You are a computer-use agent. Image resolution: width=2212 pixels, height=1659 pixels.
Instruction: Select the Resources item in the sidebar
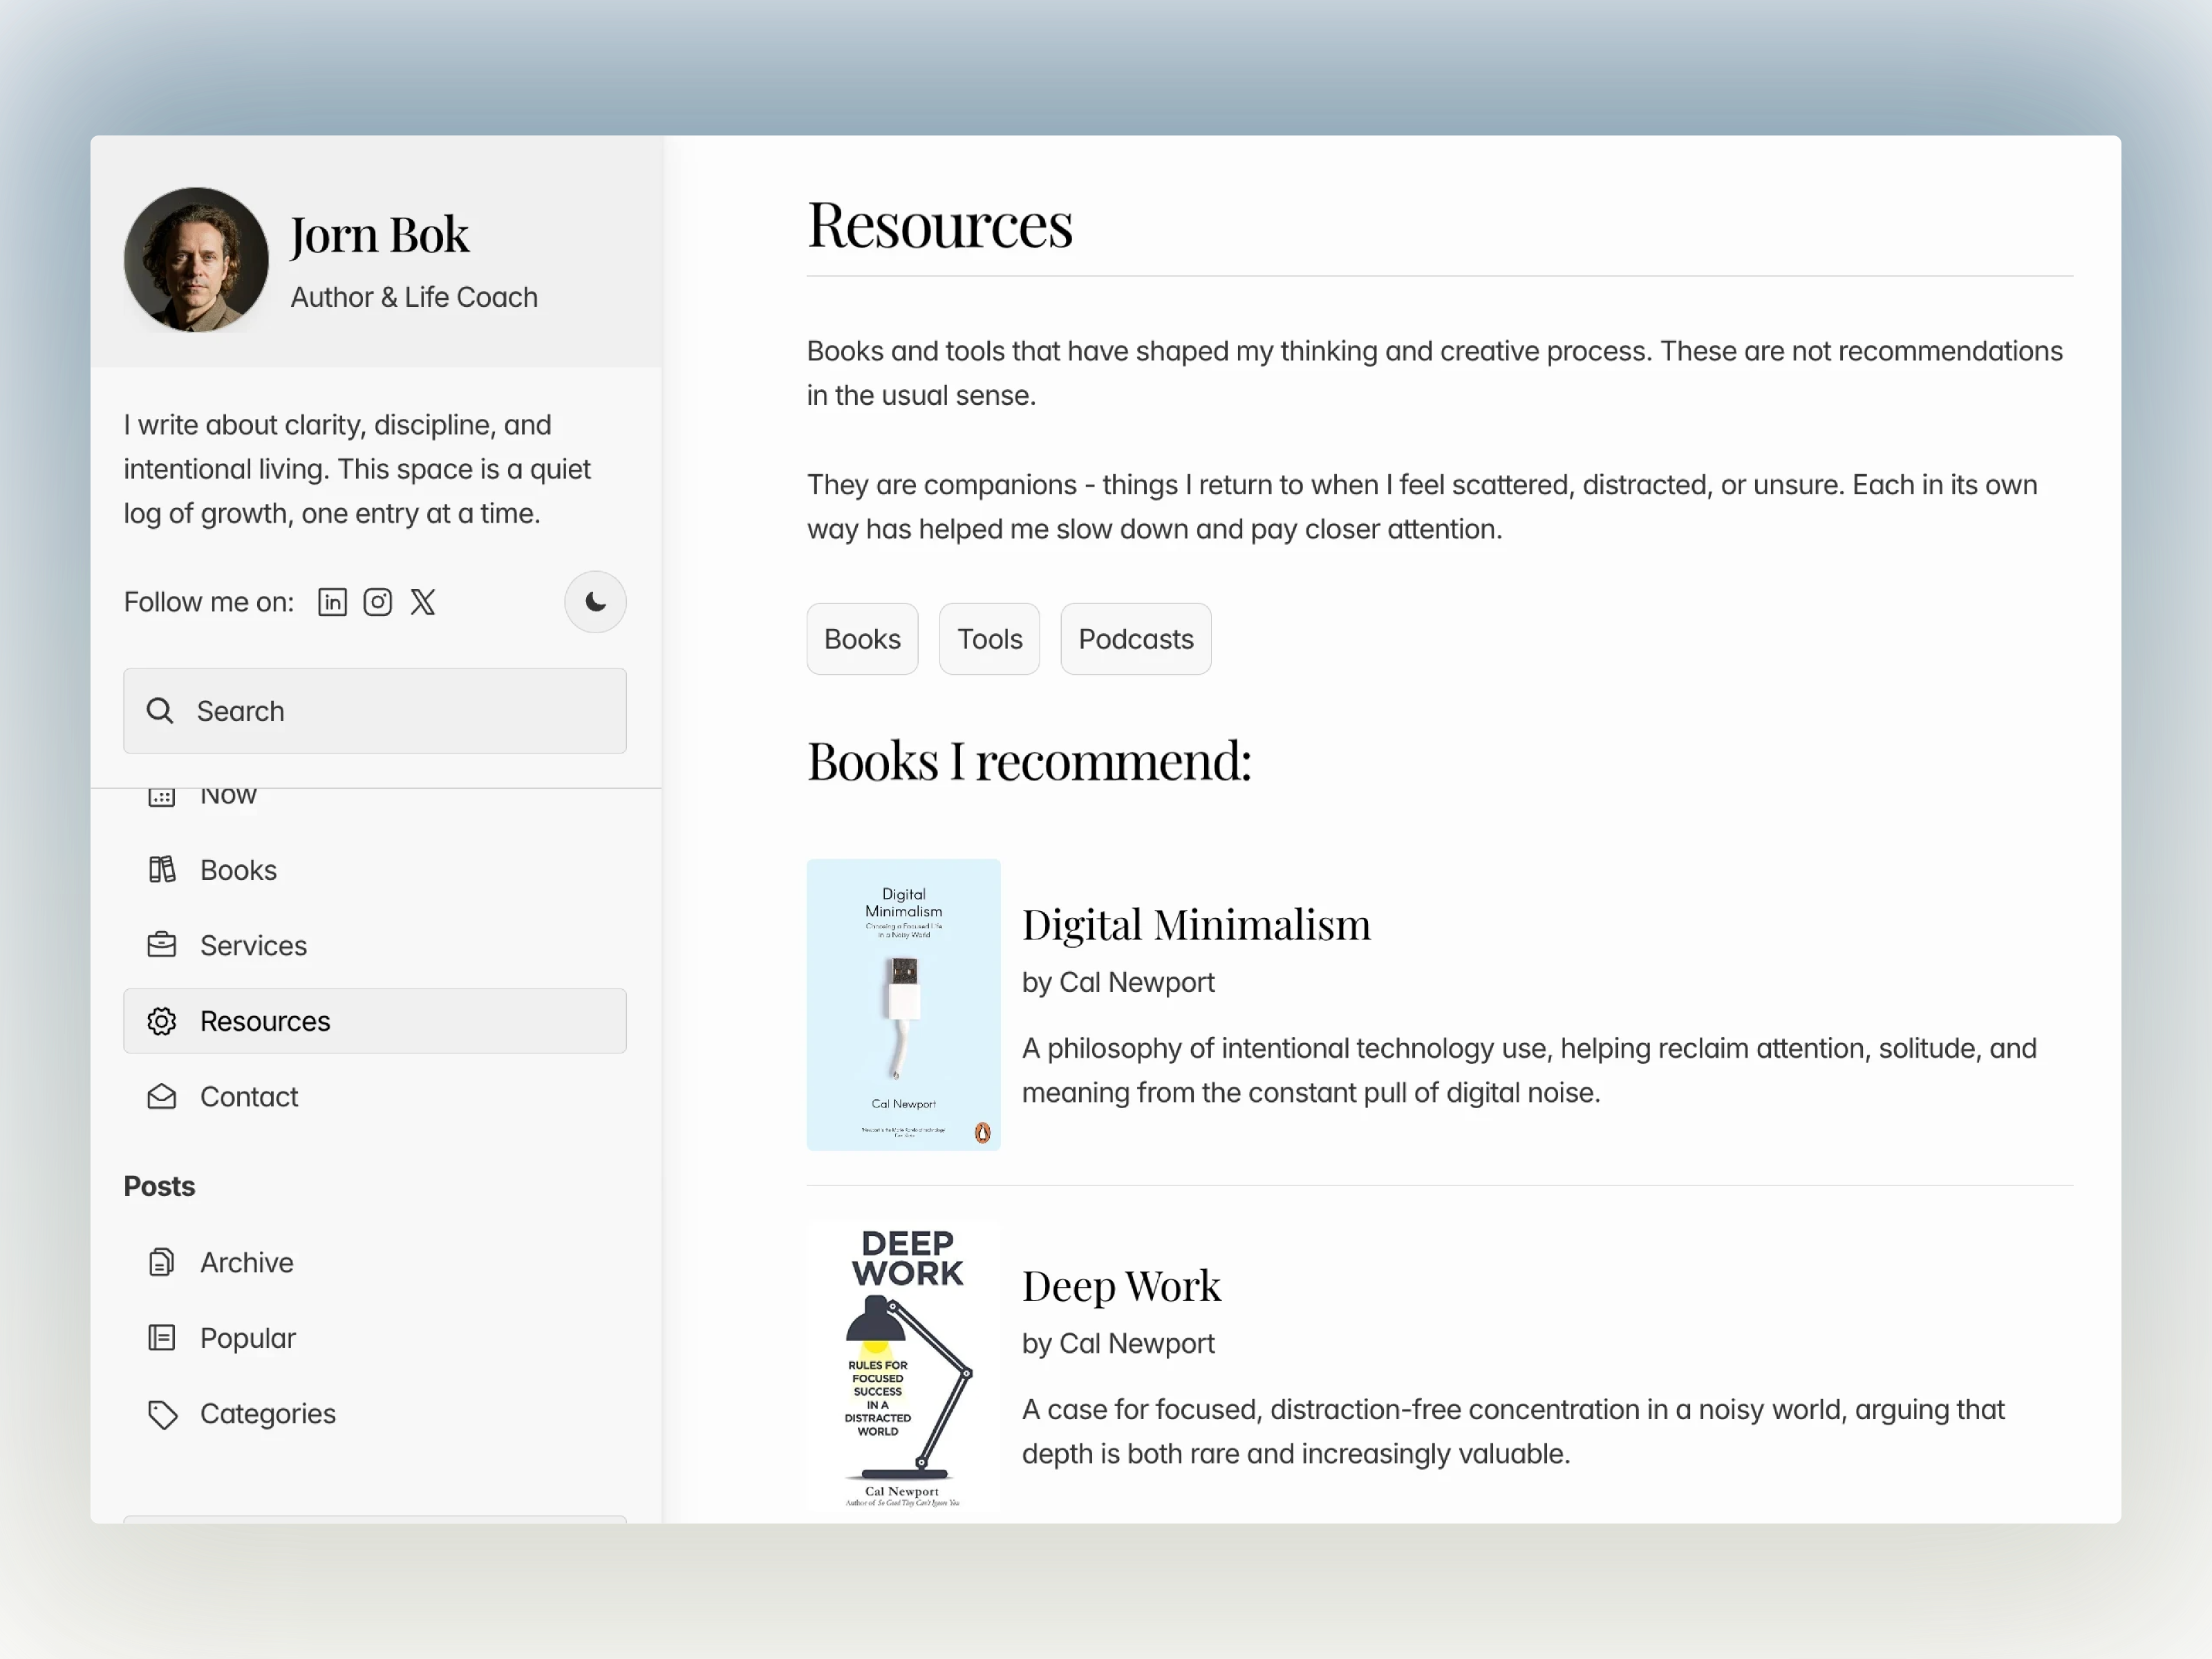(375, 1021)
